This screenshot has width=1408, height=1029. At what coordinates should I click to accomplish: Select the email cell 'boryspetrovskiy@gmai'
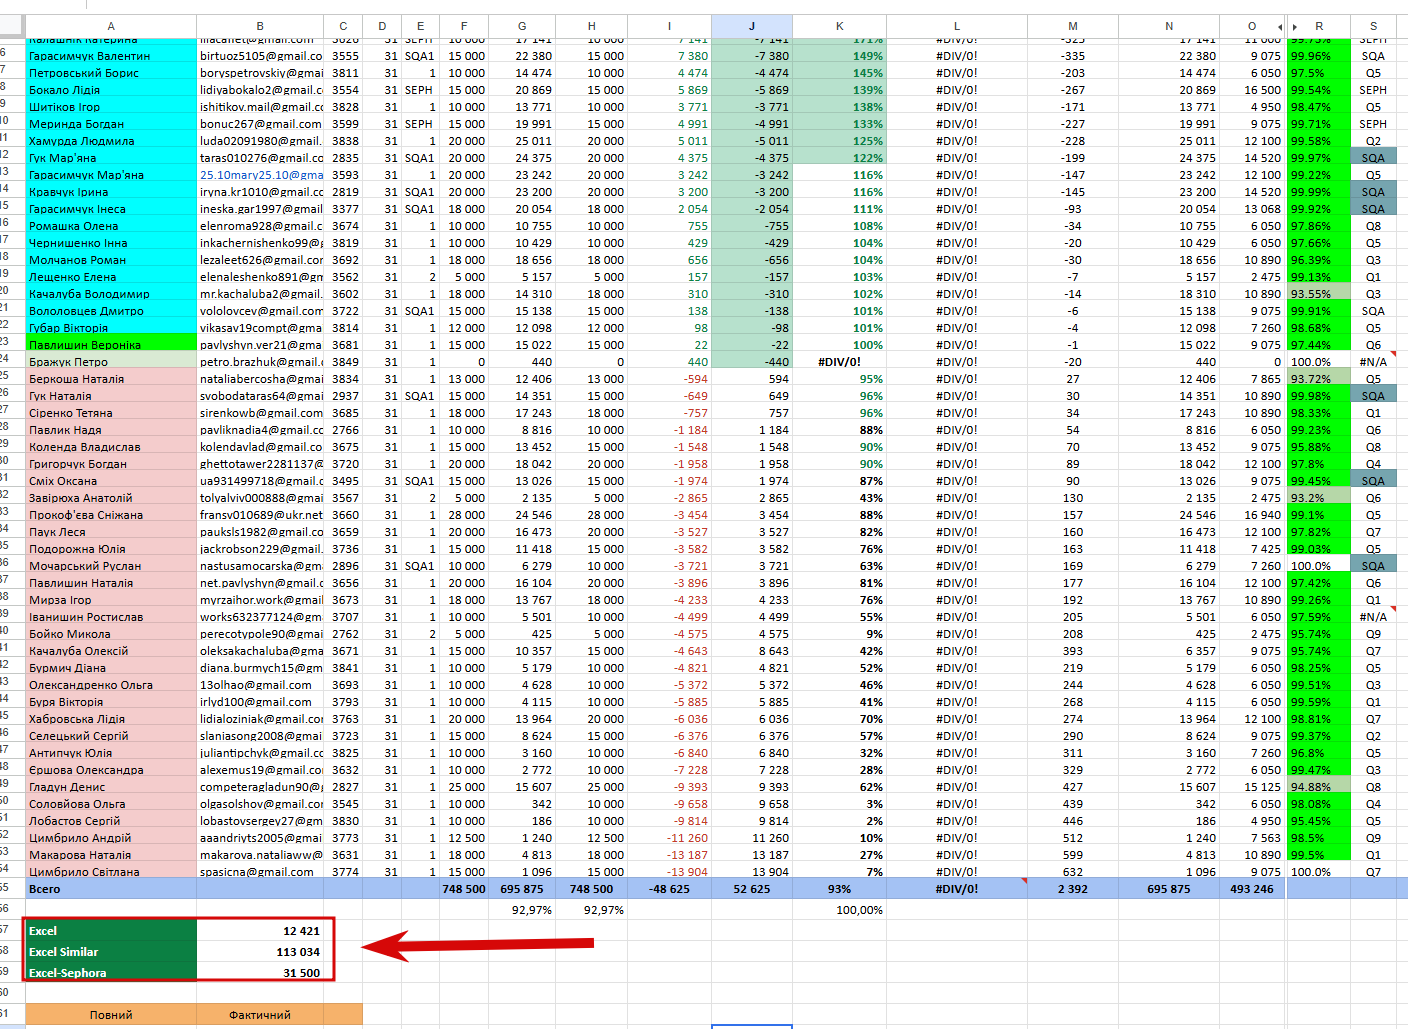coord(260,73)
